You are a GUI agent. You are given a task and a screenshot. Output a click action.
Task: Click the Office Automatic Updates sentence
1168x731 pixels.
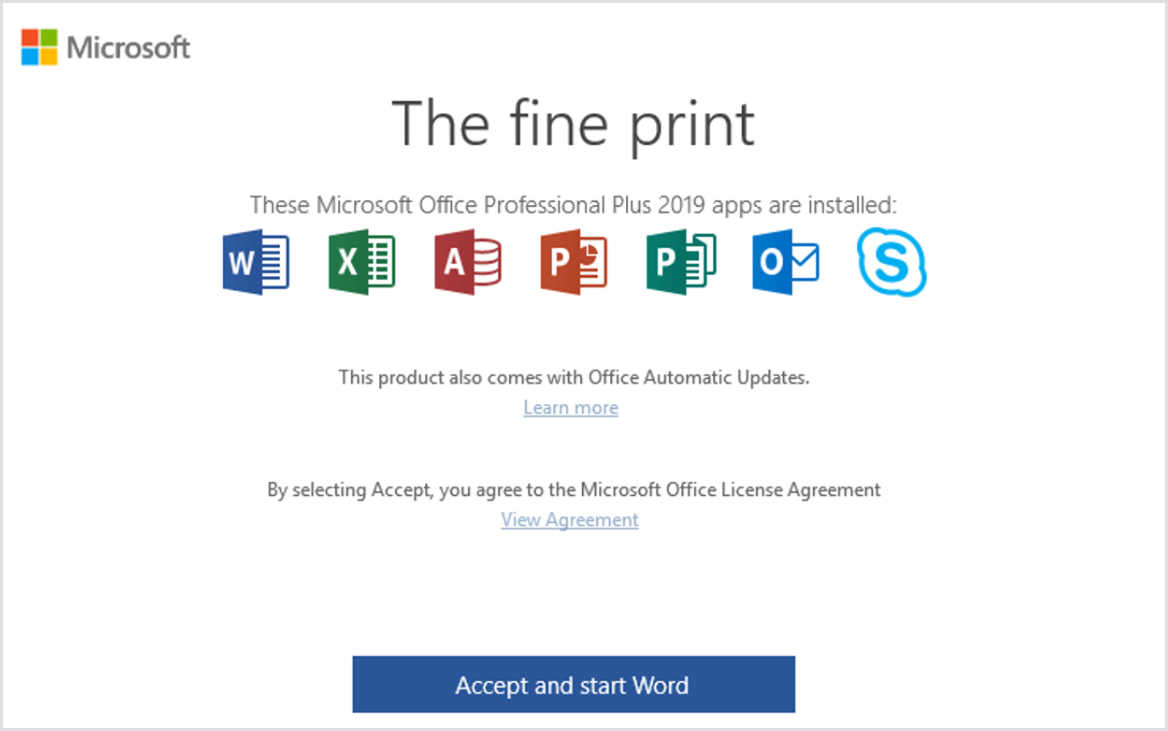pyautogui.click(x=573, y=378)
